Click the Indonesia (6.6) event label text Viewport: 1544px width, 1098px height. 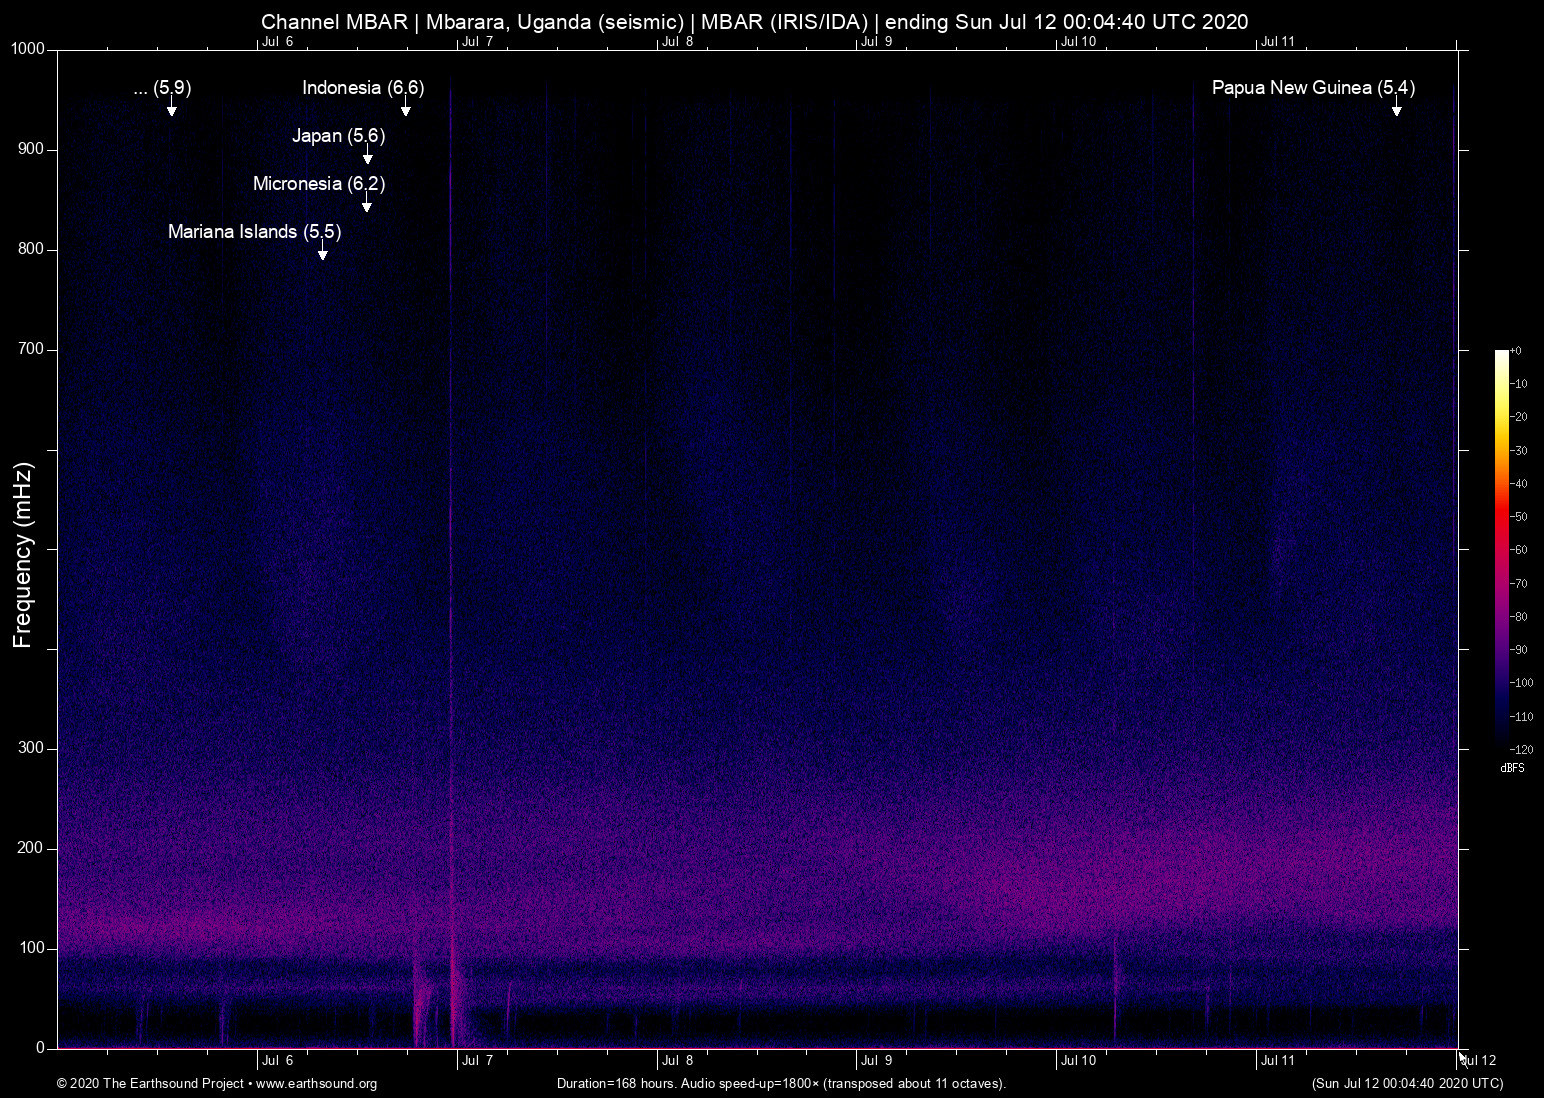click(363, 88)
